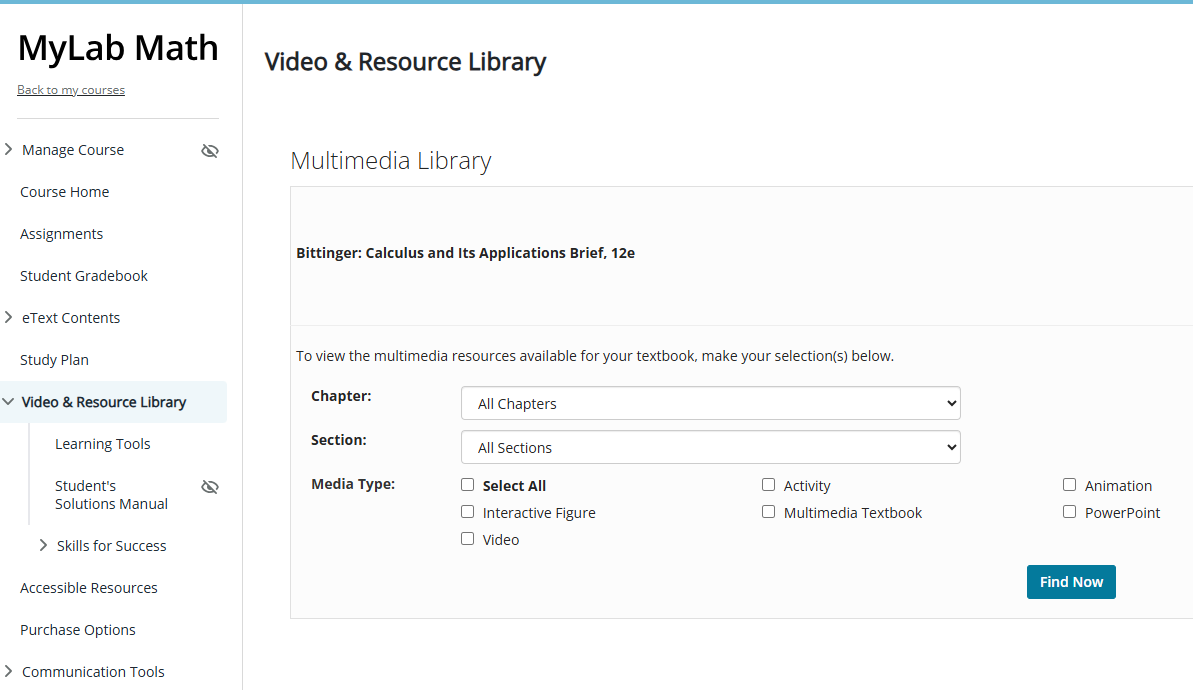This screenshot has width=1193, height=690.
Task: Check the Activity media type
Action: 768,484
